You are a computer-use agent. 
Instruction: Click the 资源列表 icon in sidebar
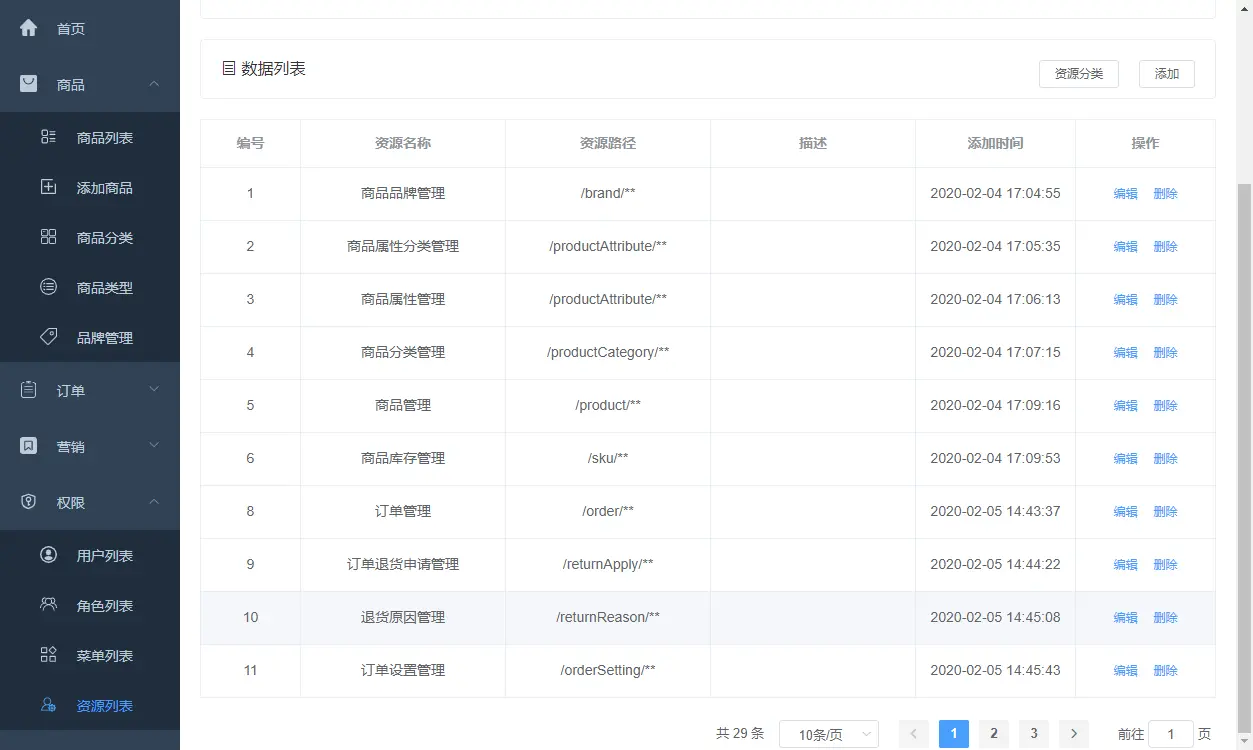tap(48, 705)
